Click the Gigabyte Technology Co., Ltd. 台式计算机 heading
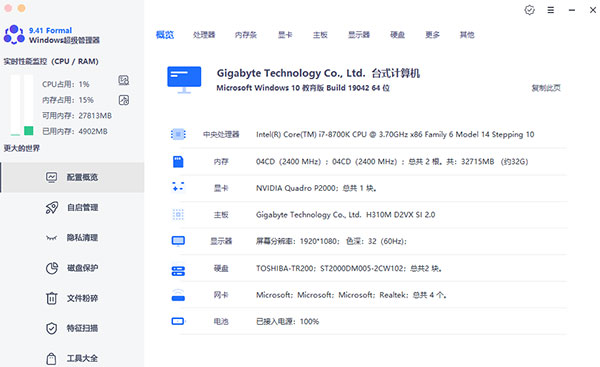The width and height of the screenshot is (600, 367). tap(318, 73)
